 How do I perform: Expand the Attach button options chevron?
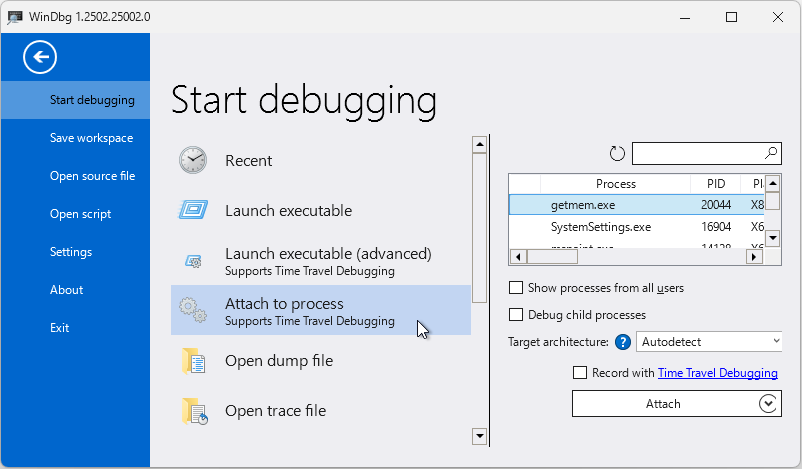coord(768,404)
